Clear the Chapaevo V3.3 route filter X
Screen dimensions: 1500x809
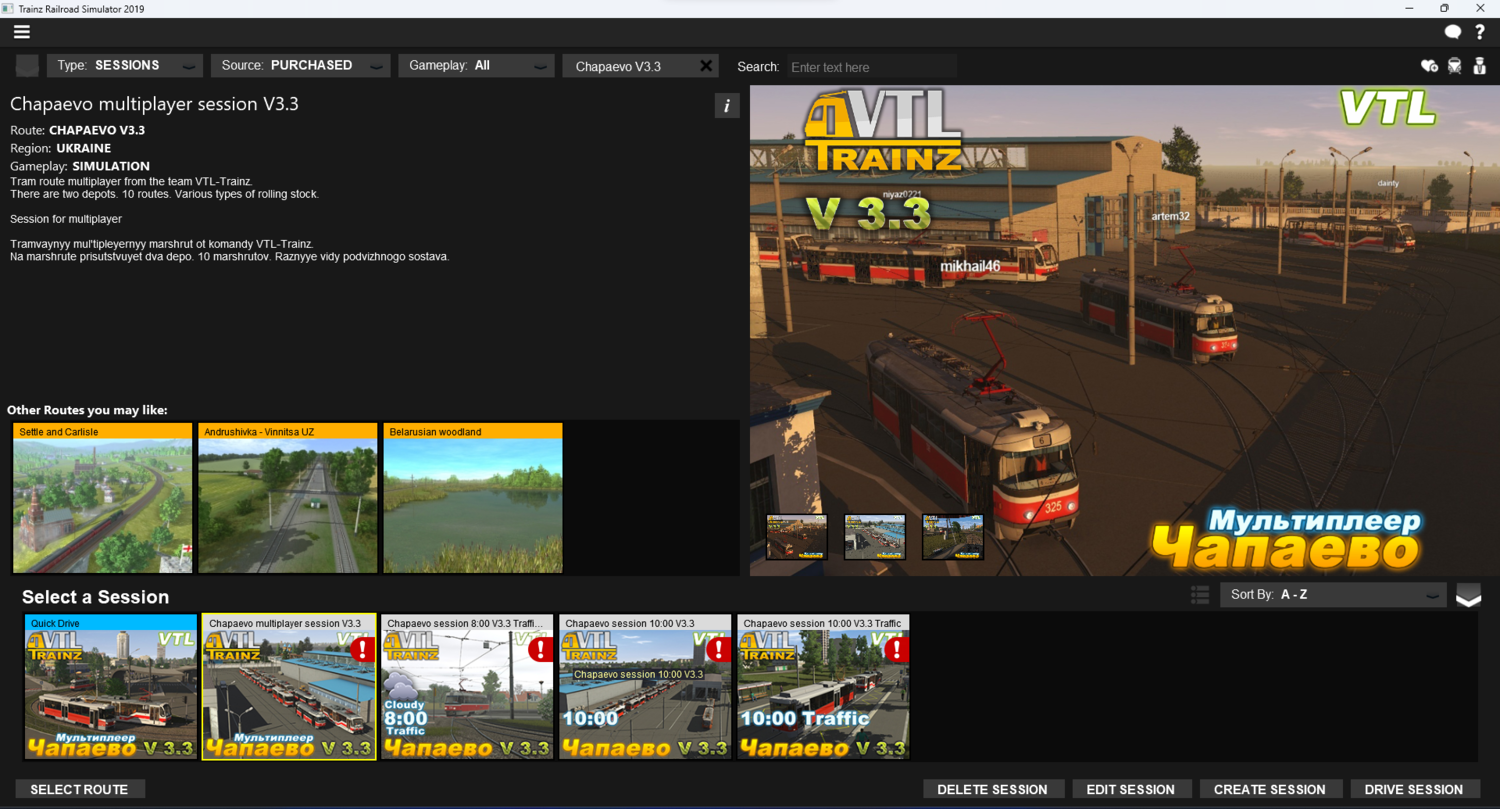coord(706,66)
